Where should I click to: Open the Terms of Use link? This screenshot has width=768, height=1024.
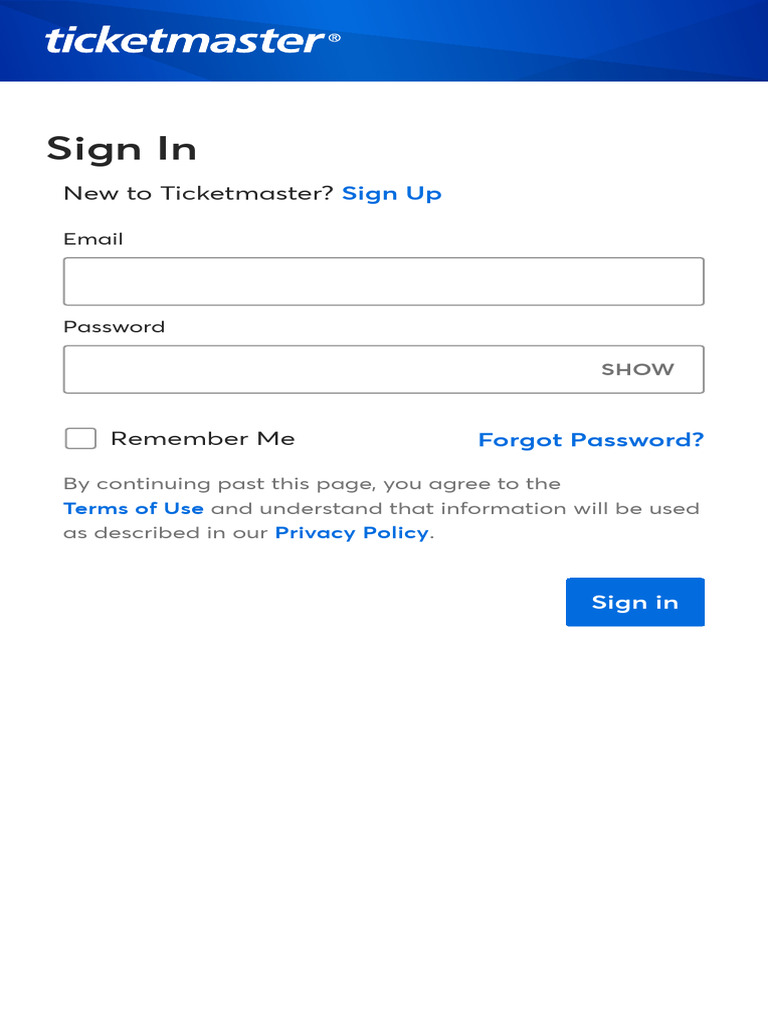pos(133,508)
